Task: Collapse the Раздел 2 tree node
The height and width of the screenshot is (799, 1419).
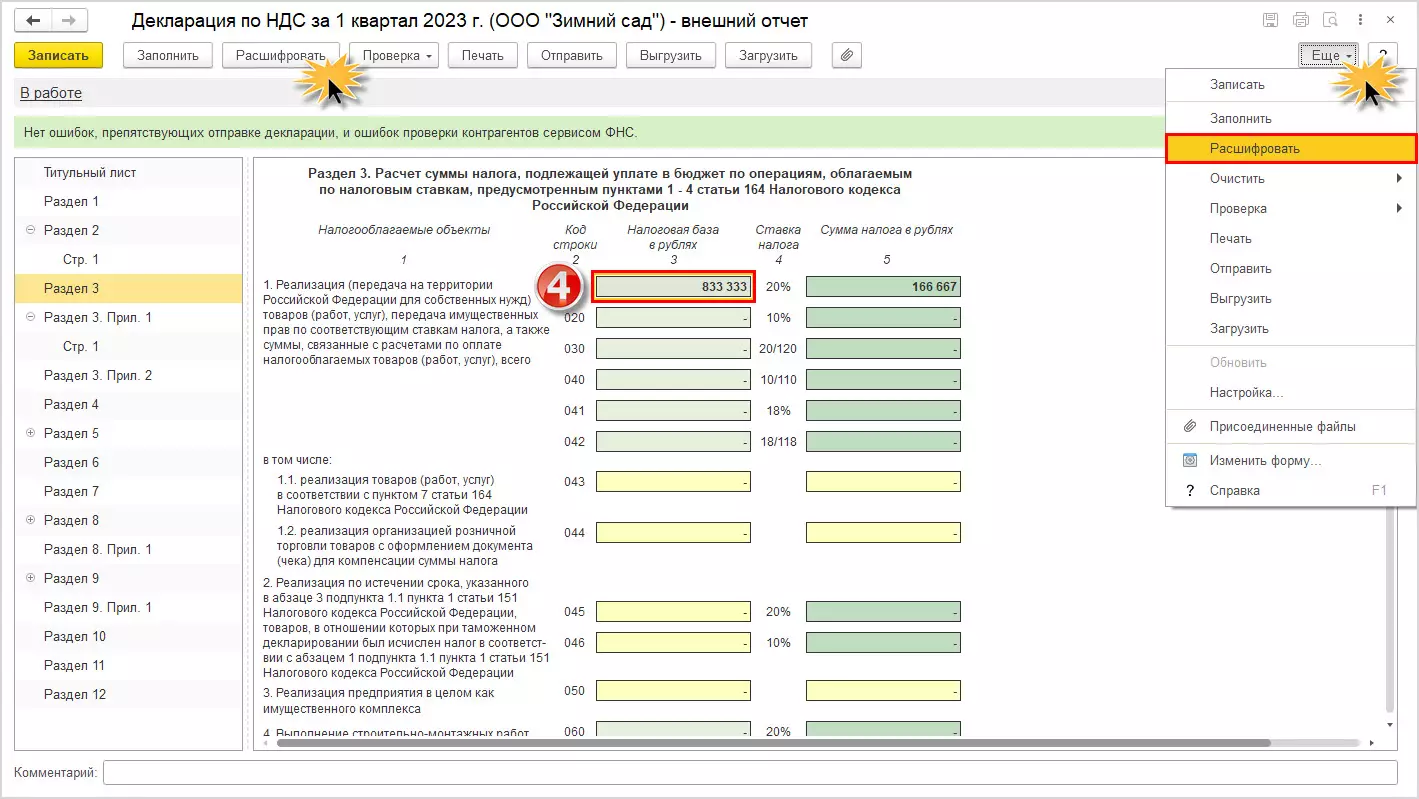Action: 30,230
